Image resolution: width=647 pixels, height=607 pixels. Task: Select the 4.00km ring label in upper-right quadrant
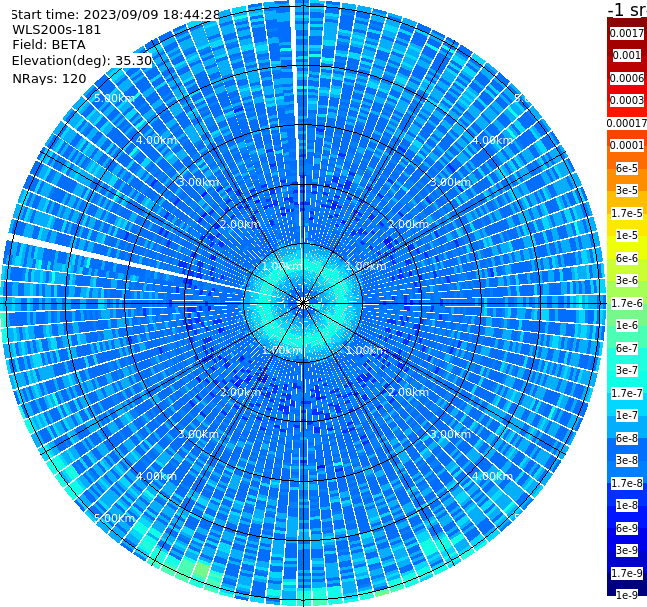coord(492,140)
